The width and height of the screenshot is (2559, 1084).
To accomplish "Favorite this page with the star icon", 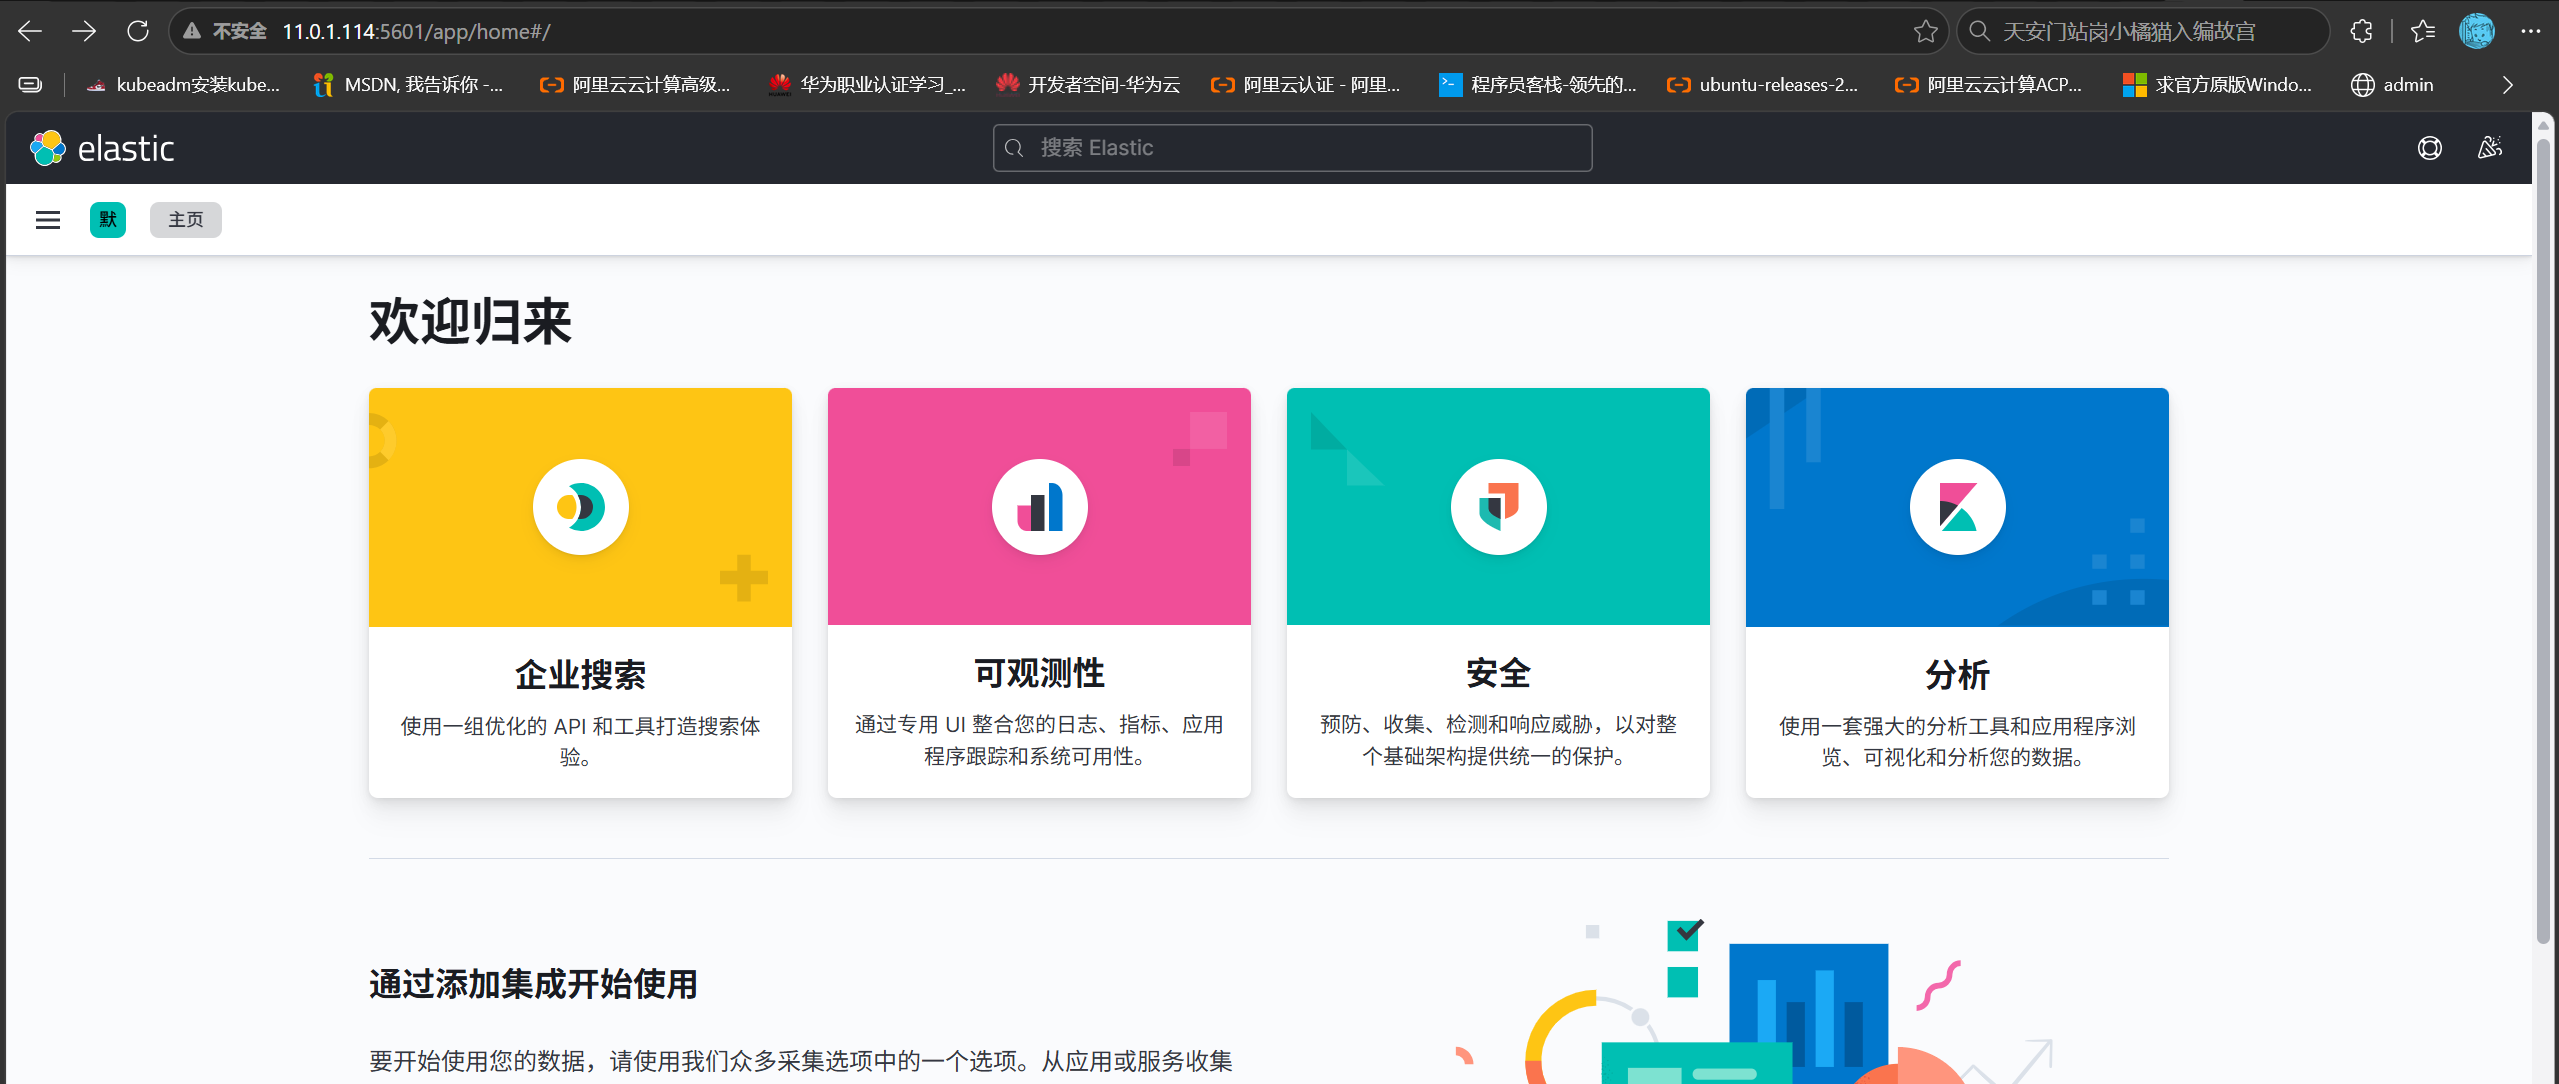I will (1926, 31).
